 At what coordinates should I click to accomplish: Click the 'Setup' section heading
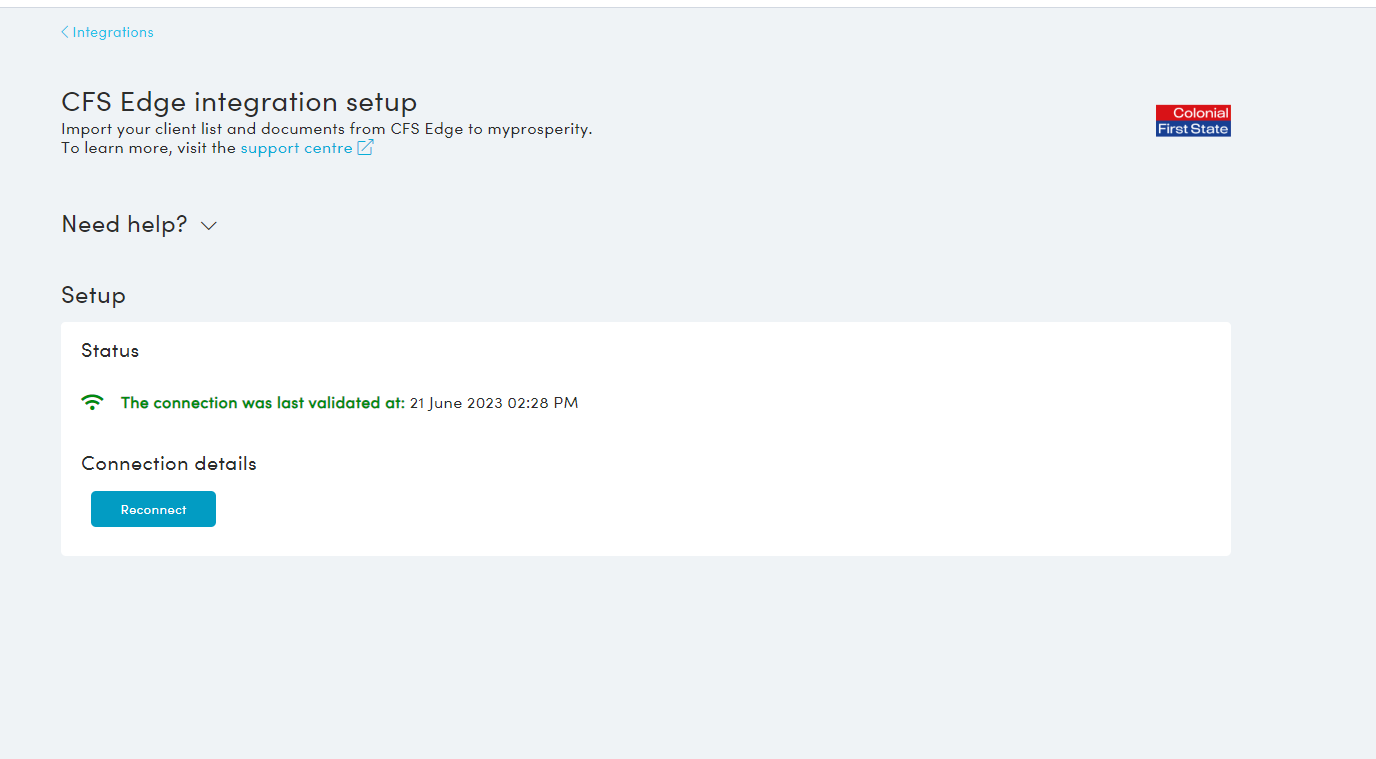pos(93,296)
